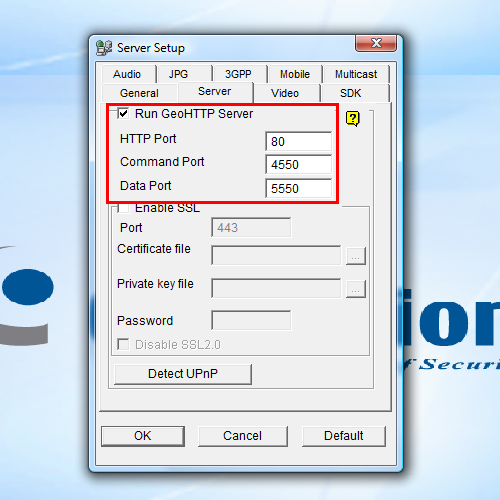The image size is (500, 500).
Task: Enable the SSL checkbox
Action: click(x=123, y=208)
